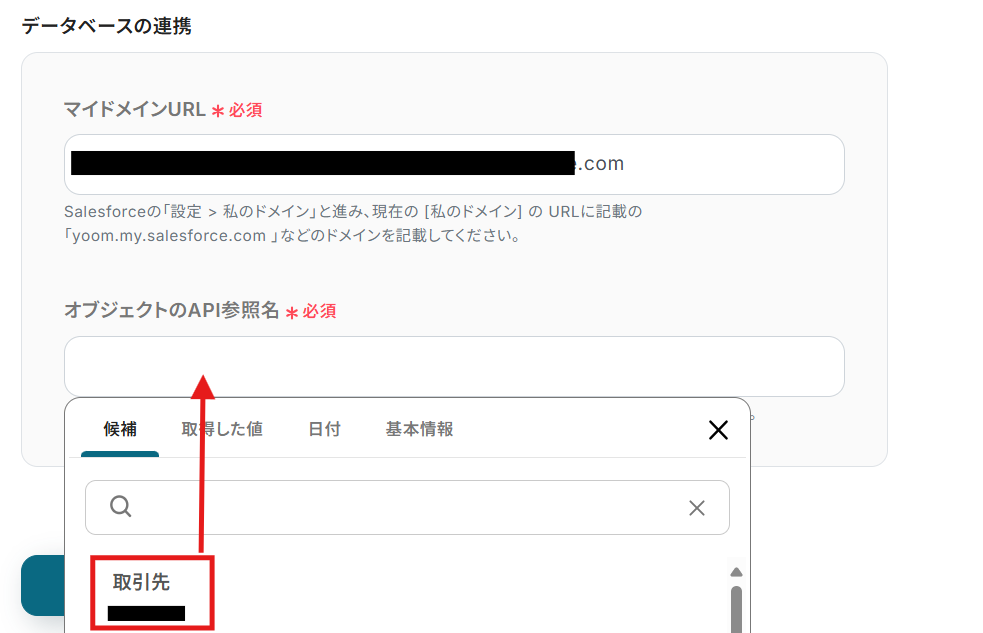983x633 pixels.
Task: Switch to the 取得した値 tab
Action: coord(222,429)
